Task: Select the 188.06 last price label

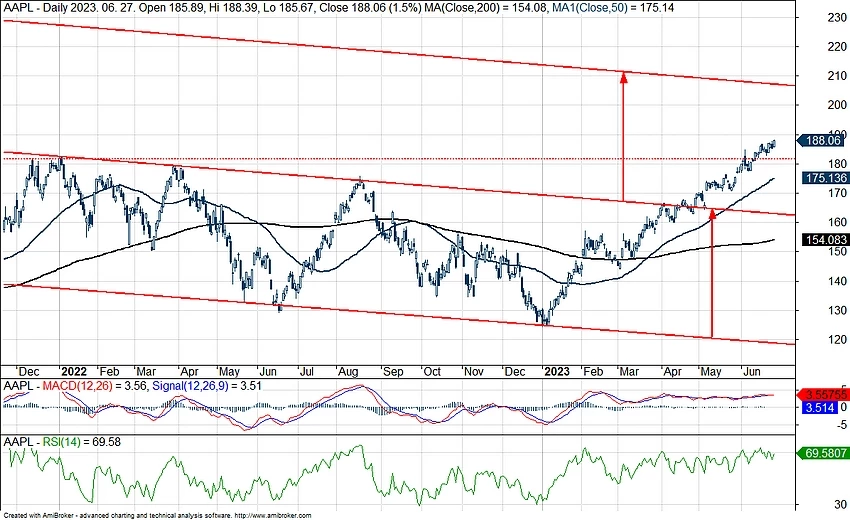Action: [822, 140]
